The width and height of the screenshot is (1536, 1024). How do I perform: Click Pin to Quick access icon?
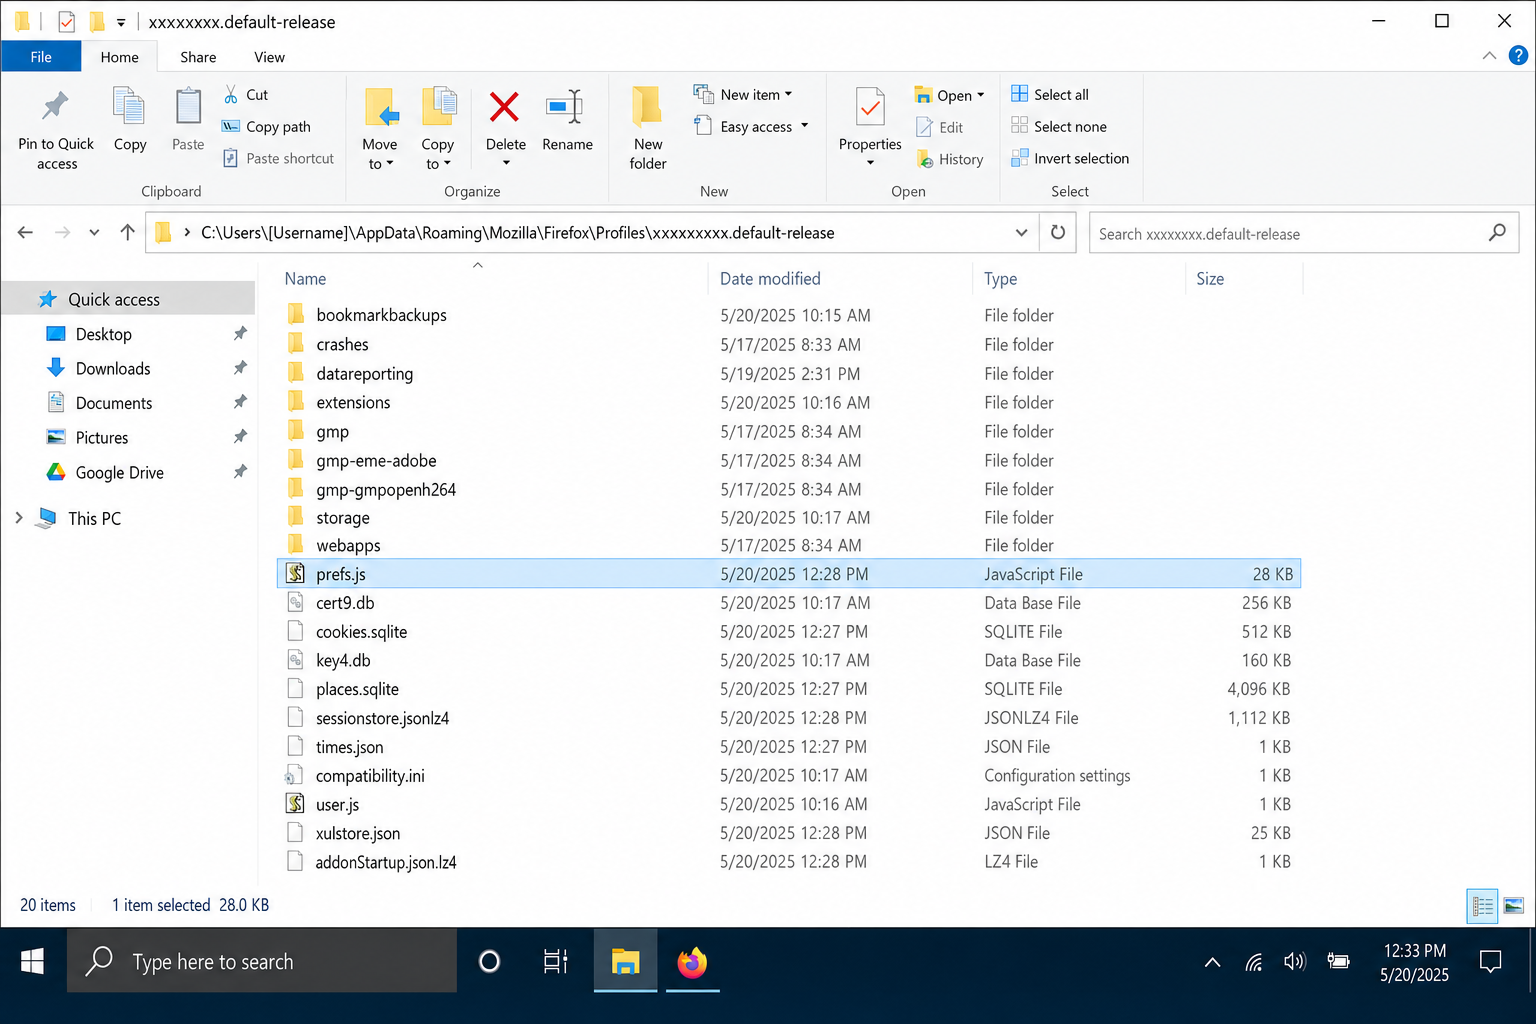click(55, 107)
